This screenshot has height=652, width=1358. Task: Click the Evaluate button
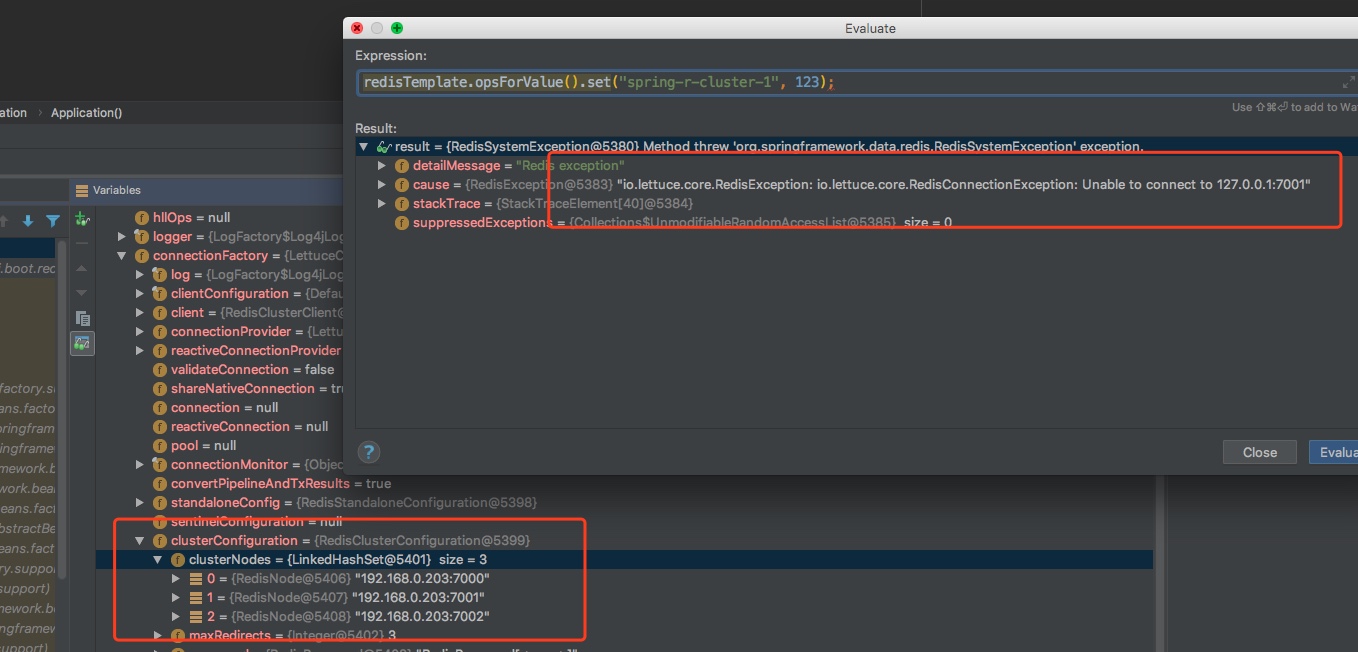[1334, 452]
